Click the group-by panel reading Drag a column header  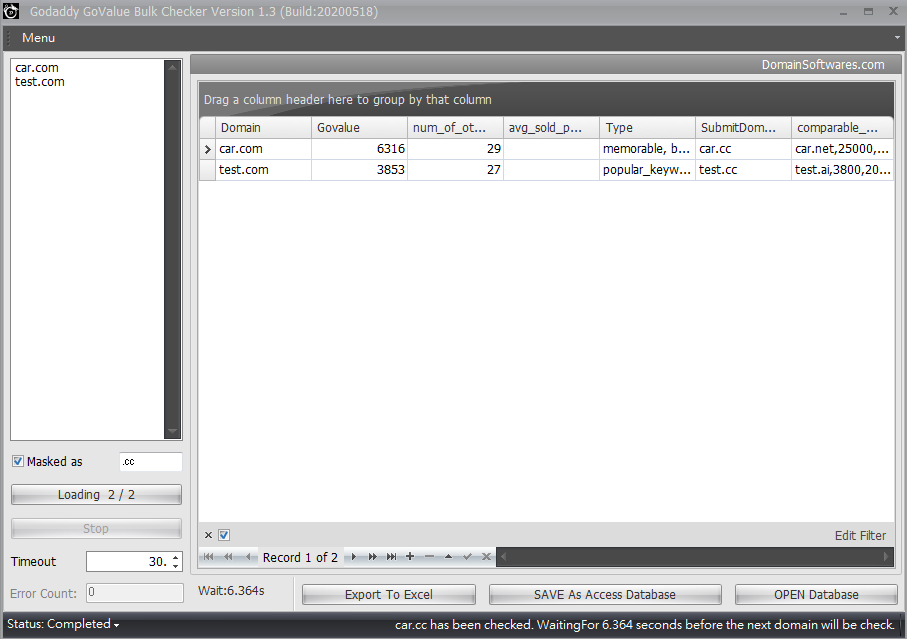(x=546, y=99)
